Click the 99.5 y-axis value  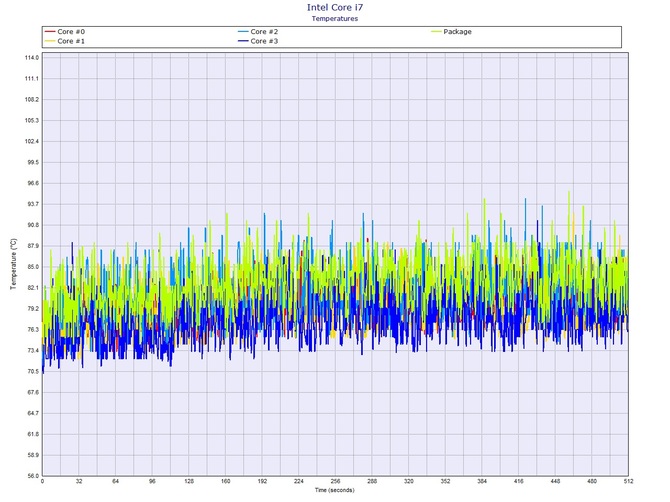click(33, 162)
